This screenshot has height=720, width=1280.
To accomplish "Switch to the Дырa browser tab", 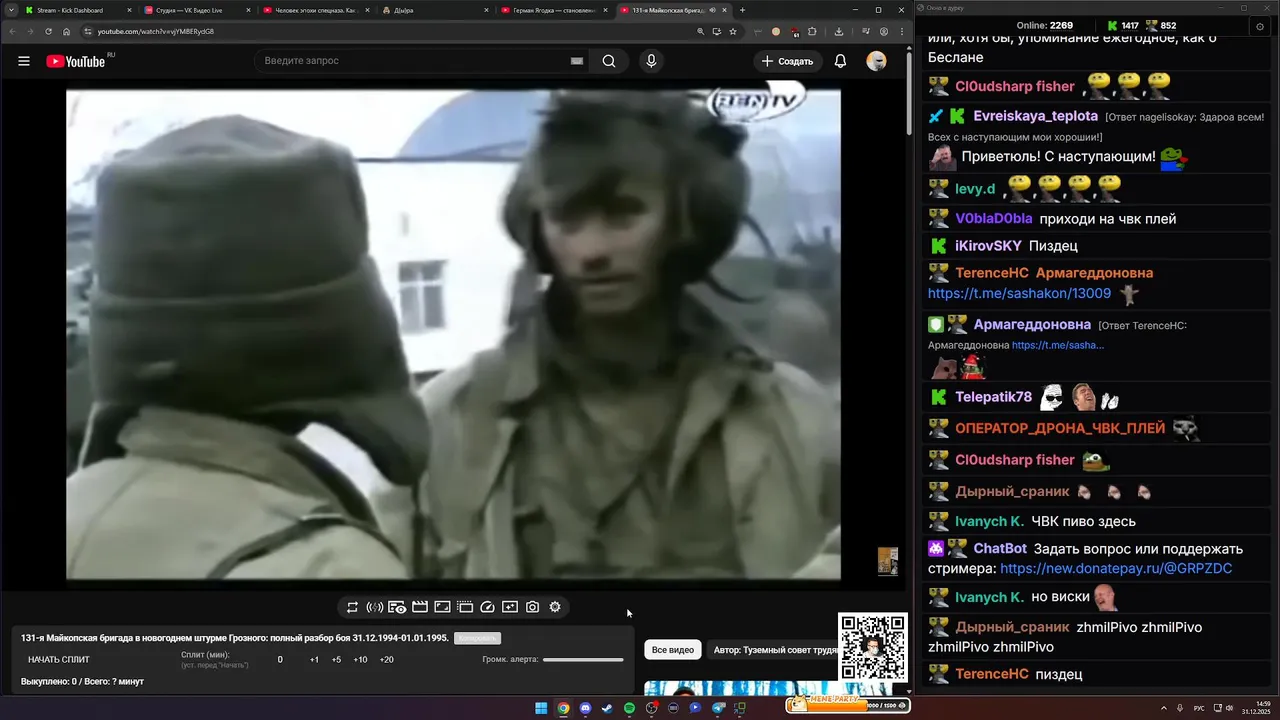I will click(433, 10).
